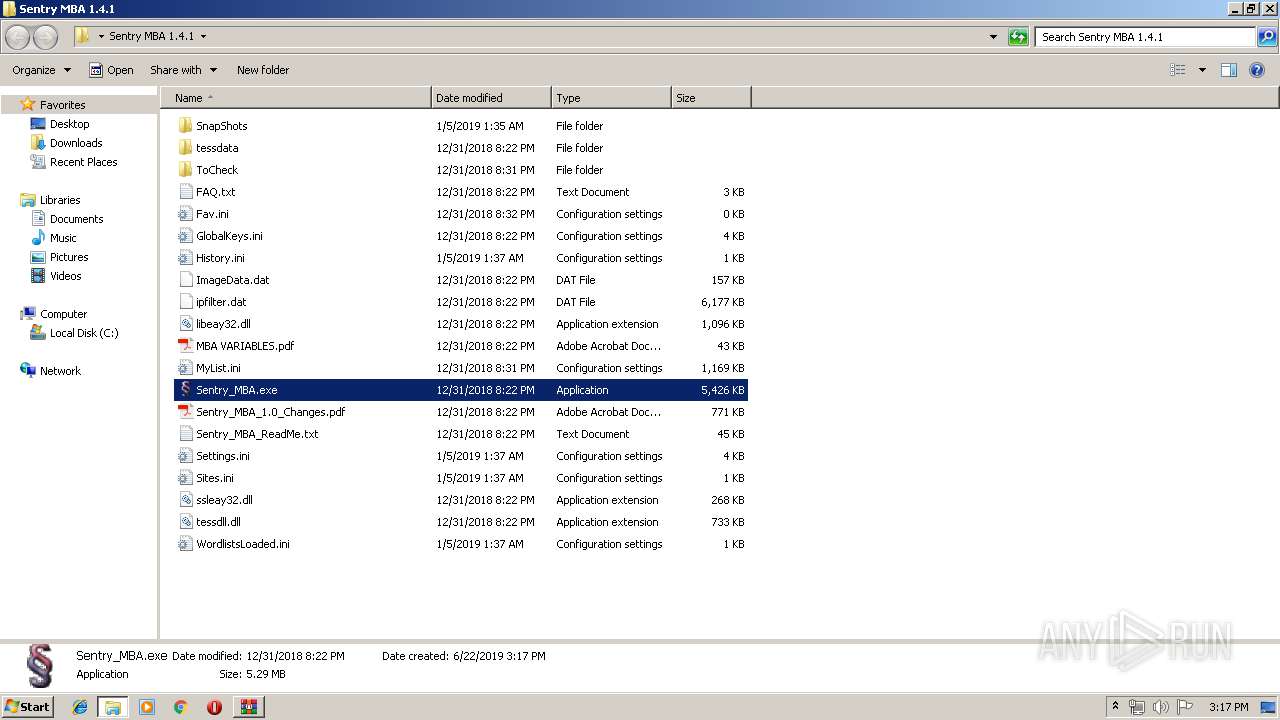
Task: Open the Start menu
Action: 28,707
